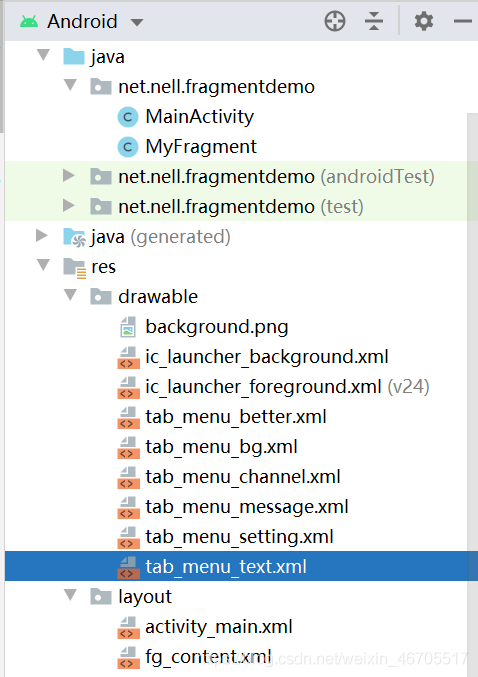Screen dimensions: 478x677
Task: Select activity_main.xml in layout
Action: click(x=219, y=627)
